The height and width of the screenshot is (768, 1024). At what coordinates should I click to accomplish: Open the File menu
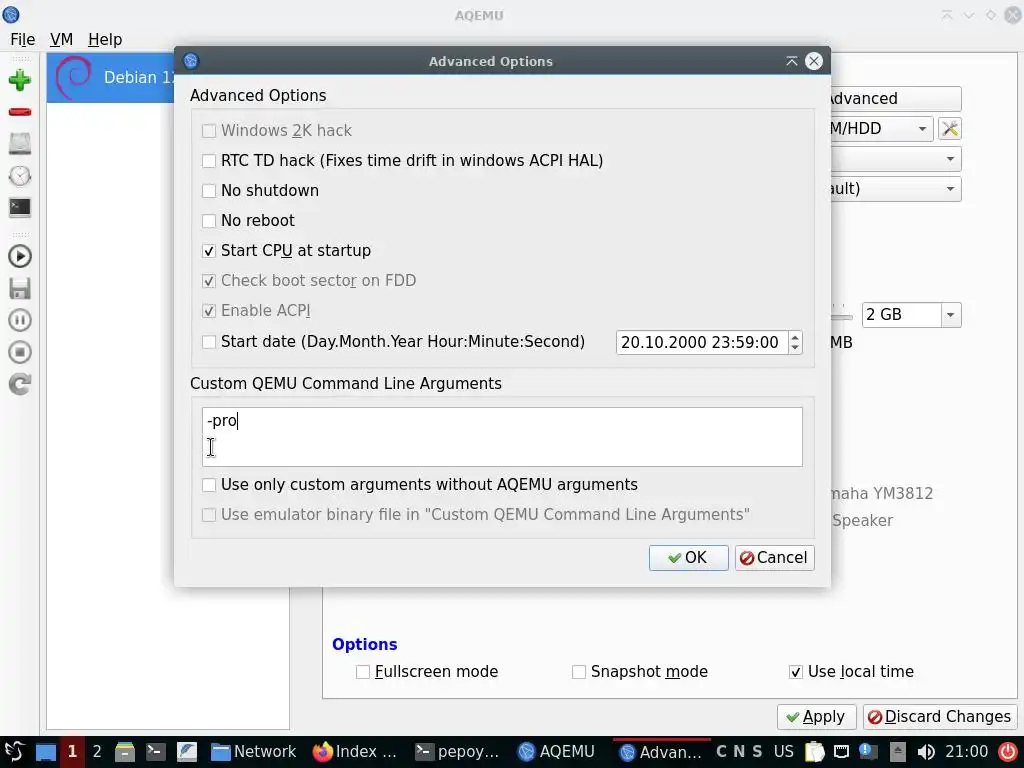point(22,39)
